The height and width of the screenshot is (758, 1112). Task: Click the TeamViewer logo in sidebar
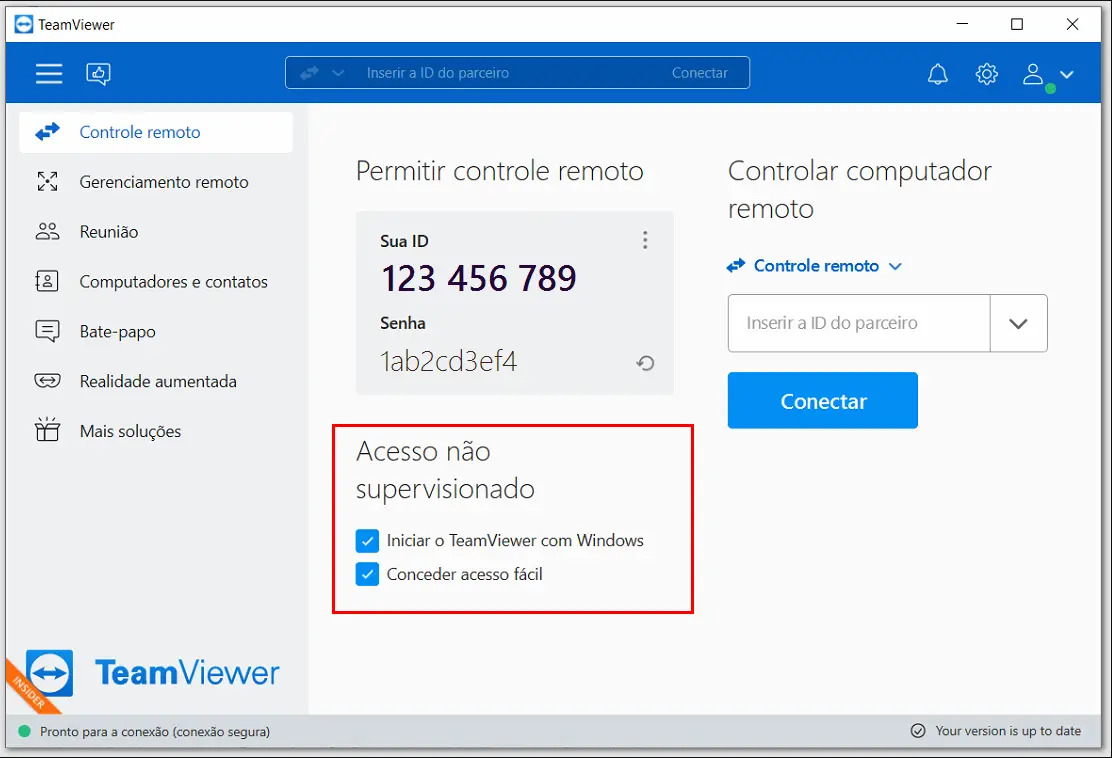[152, 674]
